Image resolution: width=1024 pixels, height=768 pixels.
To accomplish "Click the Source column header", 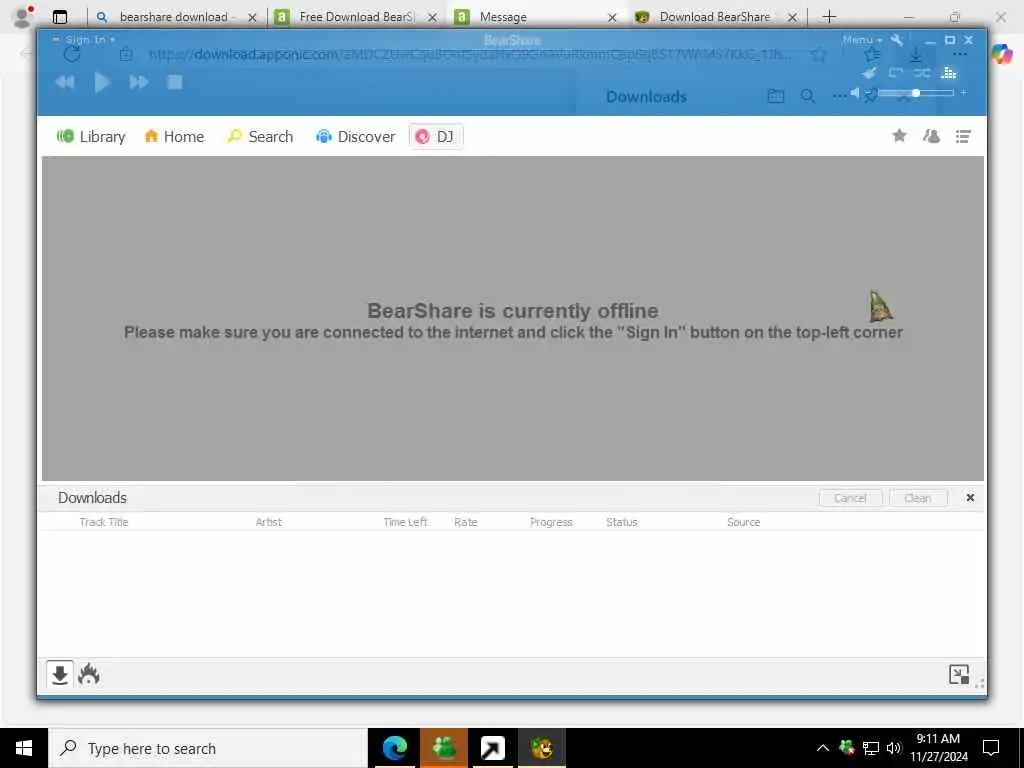I will 743,522.
